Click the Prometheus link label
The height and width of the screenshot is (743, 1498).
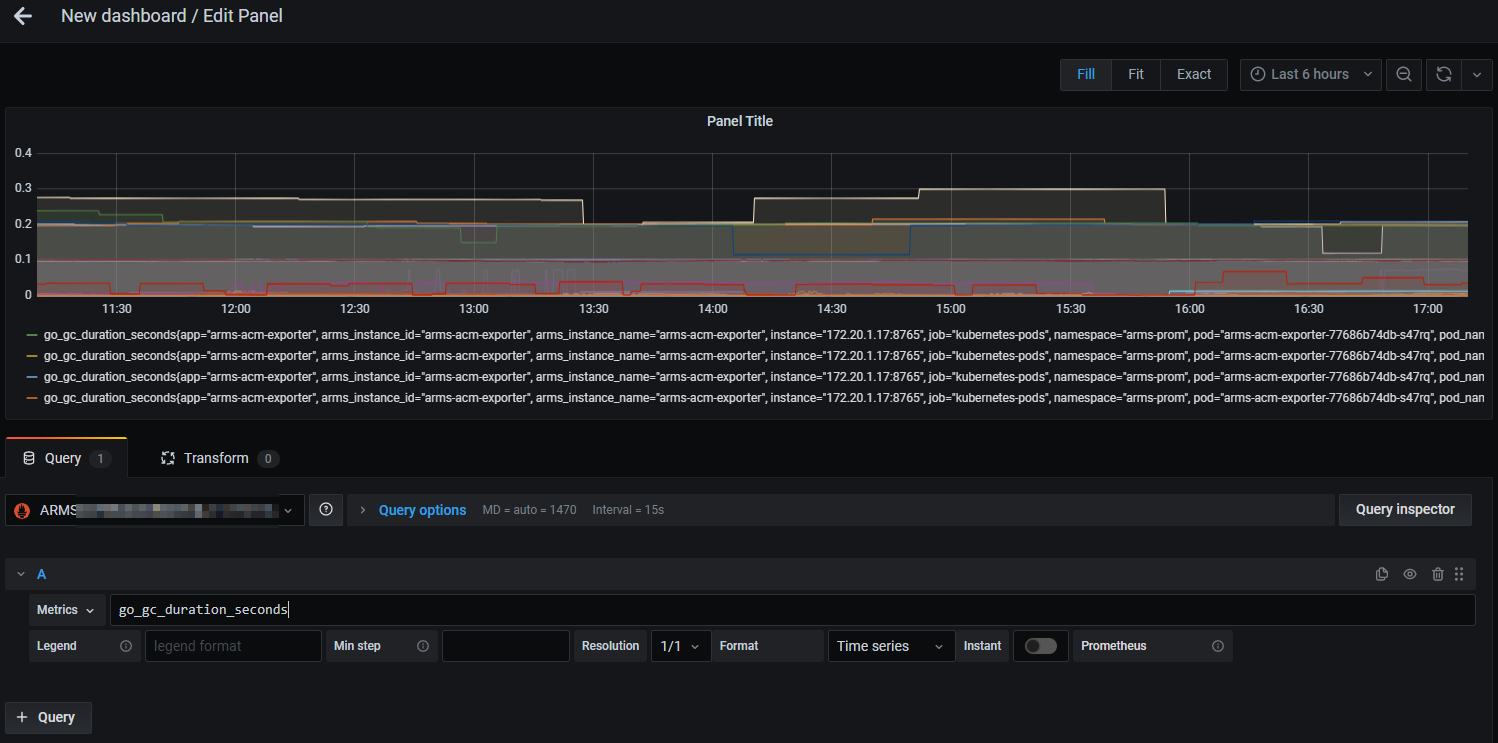point(1113,646)
